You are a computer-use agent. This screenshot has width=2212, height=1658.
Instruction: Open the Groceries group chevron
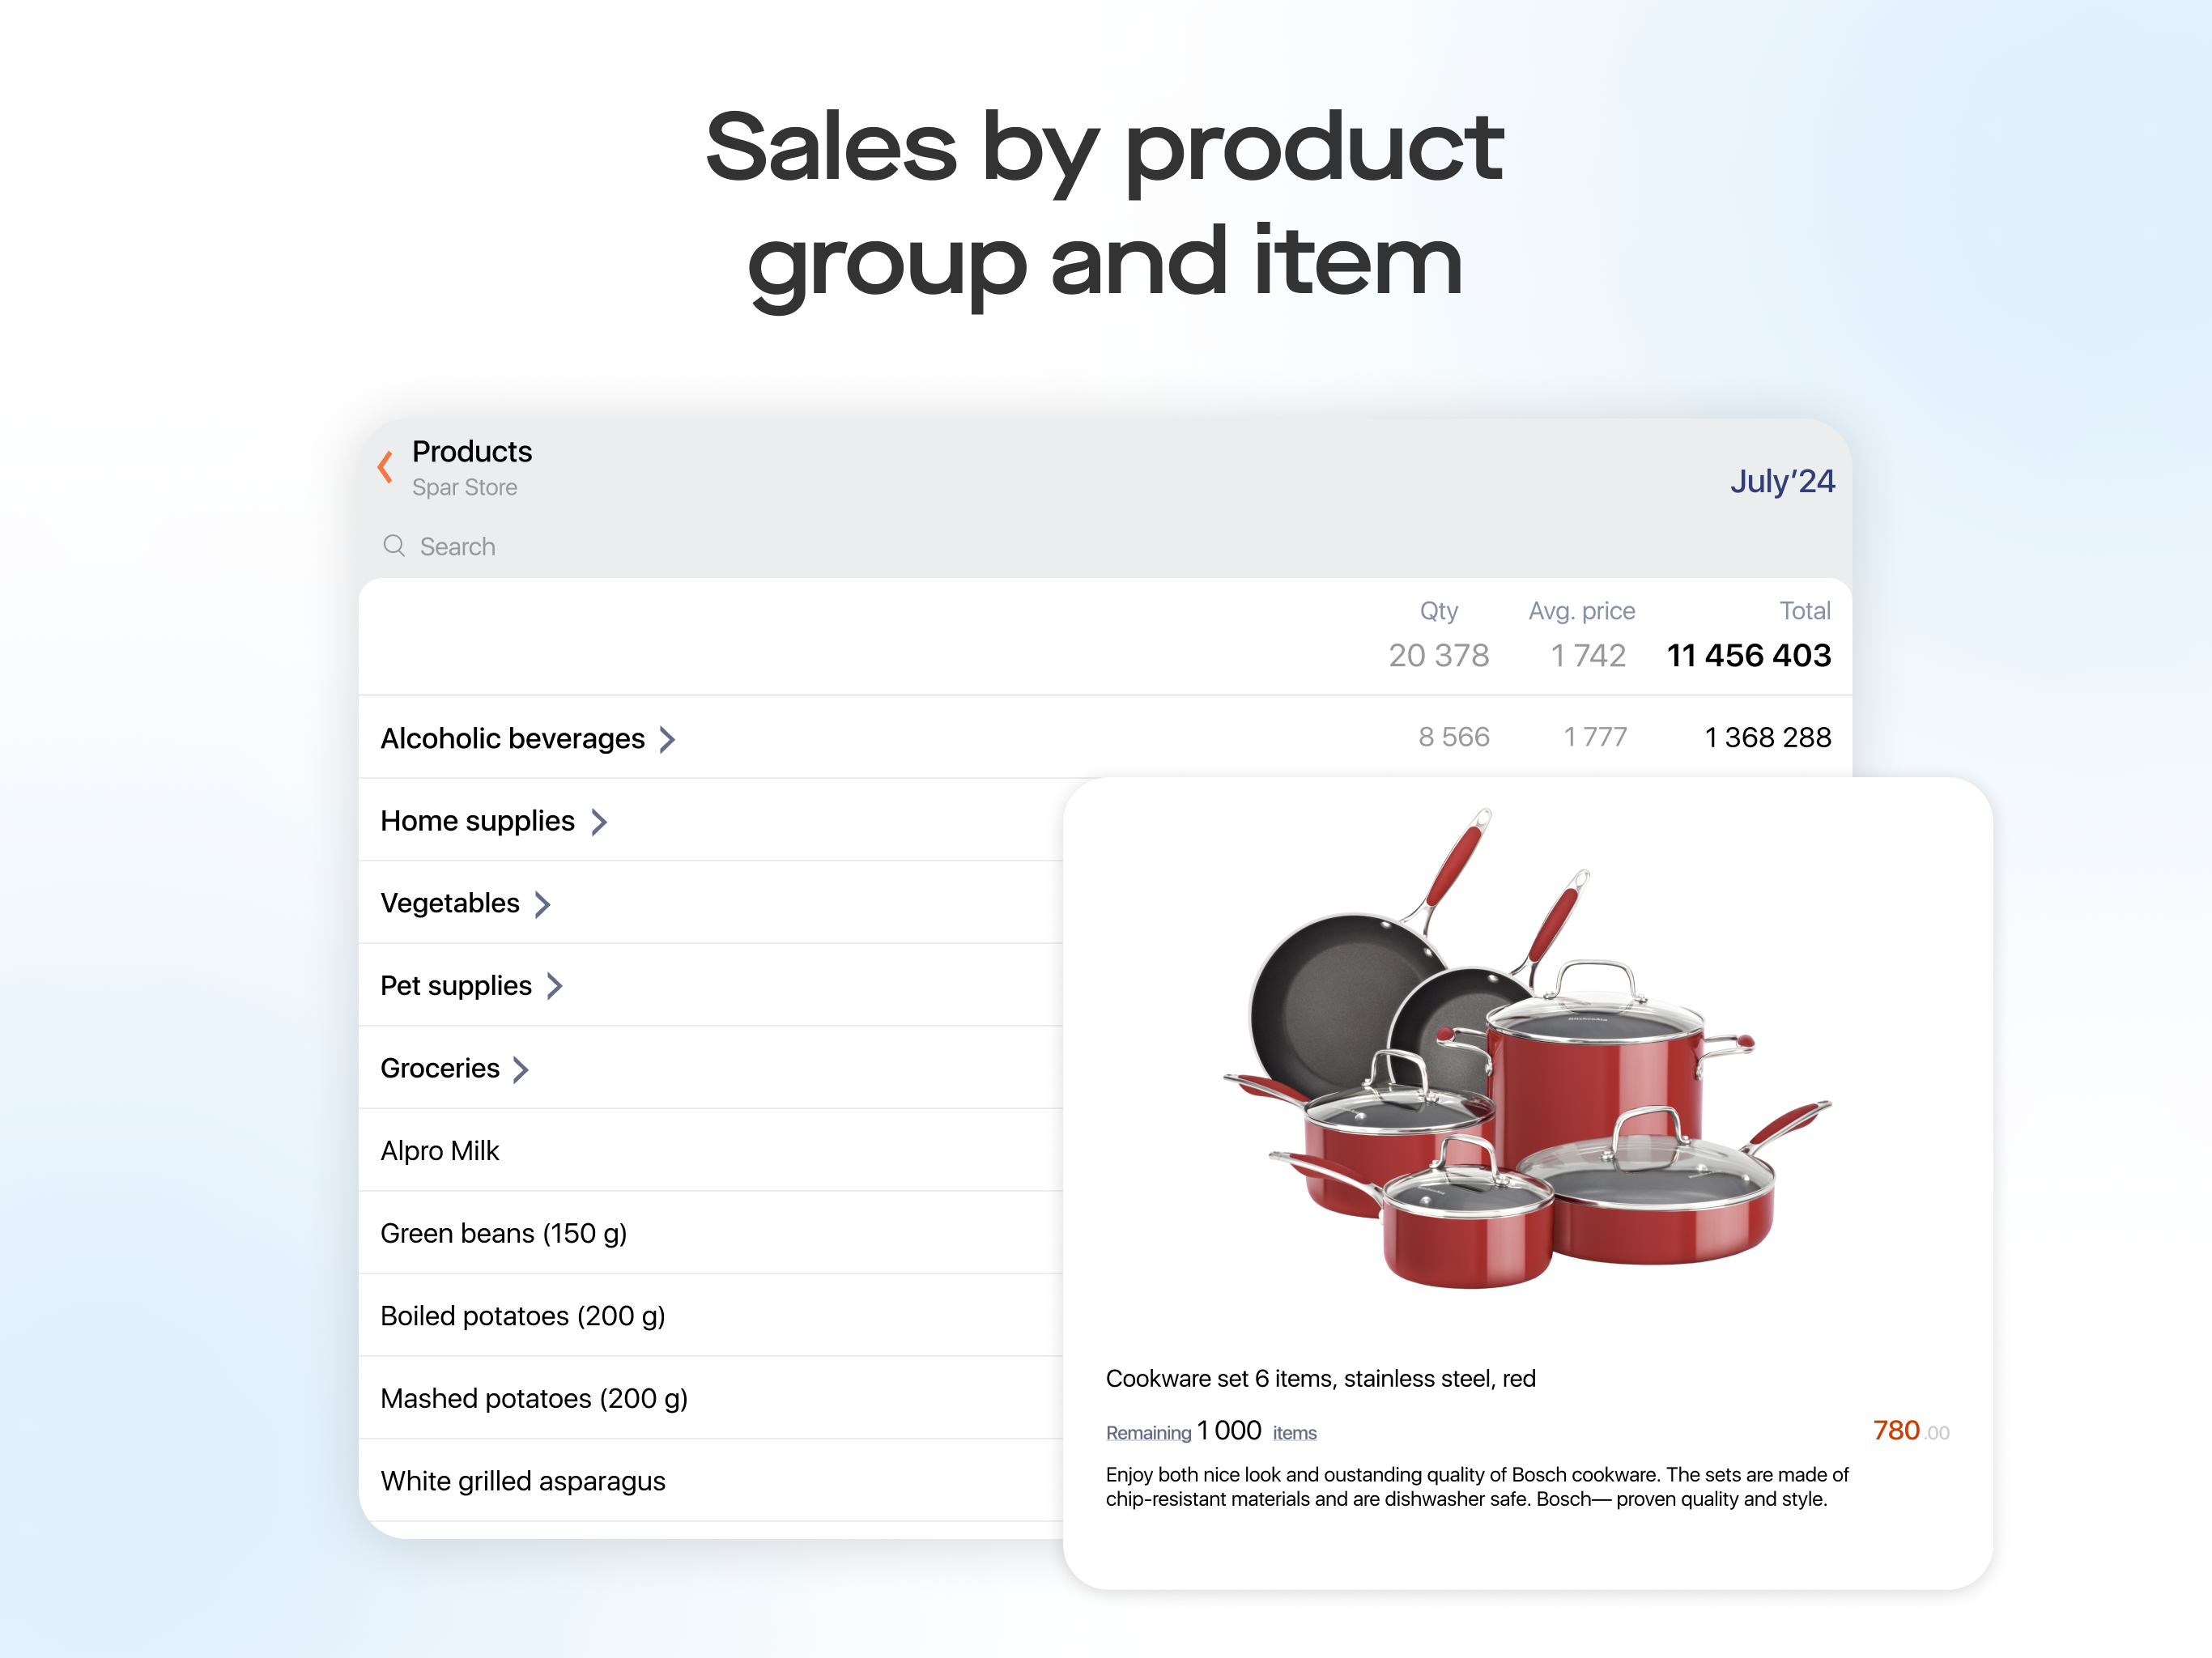[x=521, y=1070]
